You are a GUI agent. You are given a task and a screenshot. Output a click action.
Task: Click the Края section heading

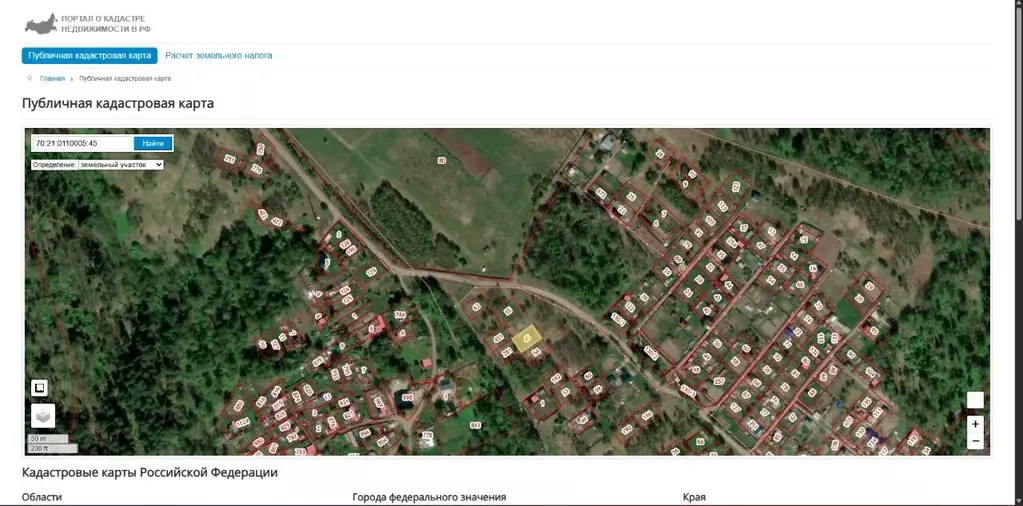pyautogui.click(x=694, y=498)
